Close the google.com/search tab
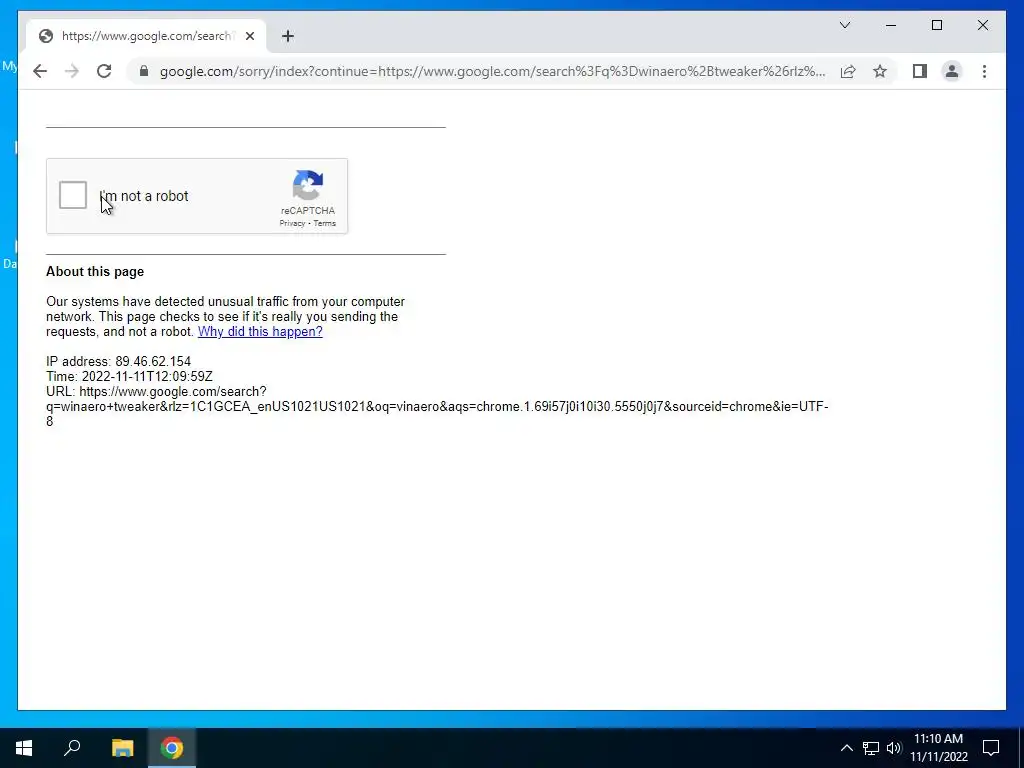1024x768 pixels. [249, 36]
